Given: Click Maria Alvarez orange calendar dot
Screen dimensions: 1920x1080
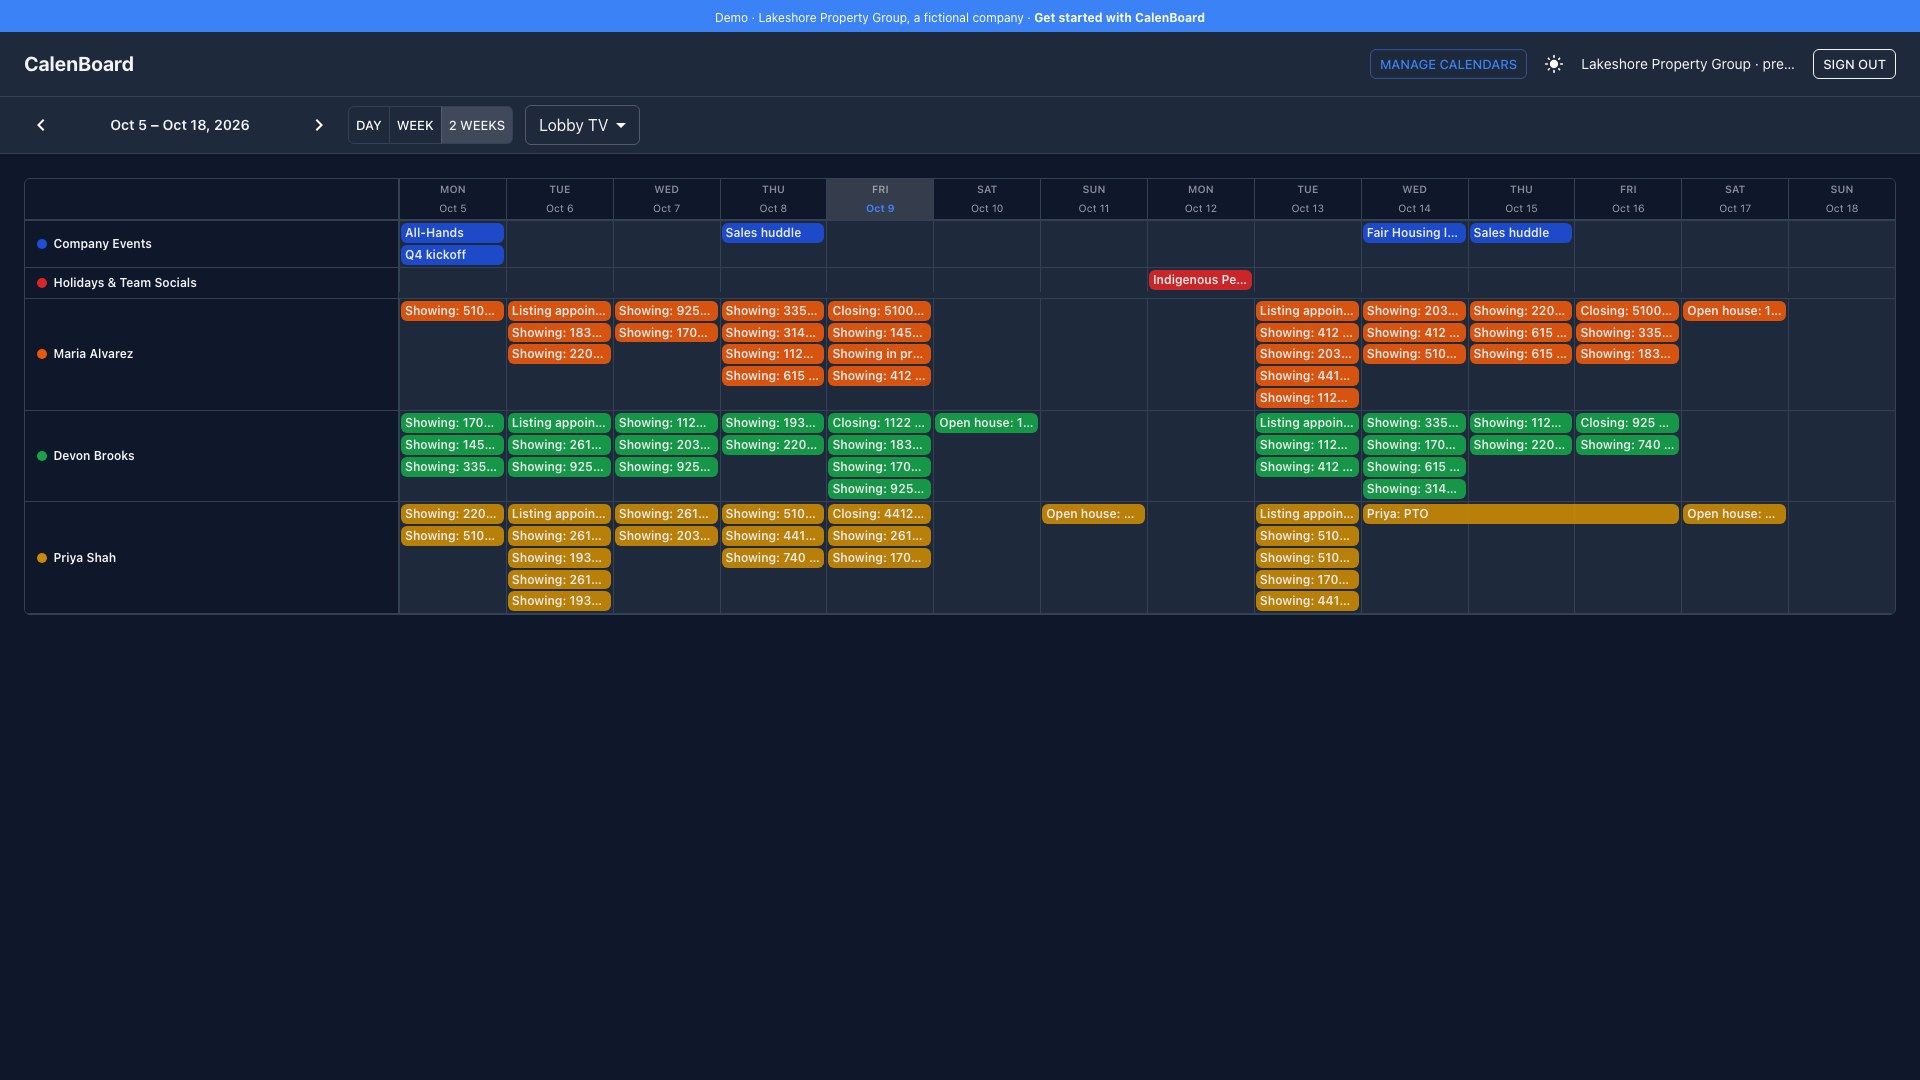Looking at the screenshot, I should point(42,354).
